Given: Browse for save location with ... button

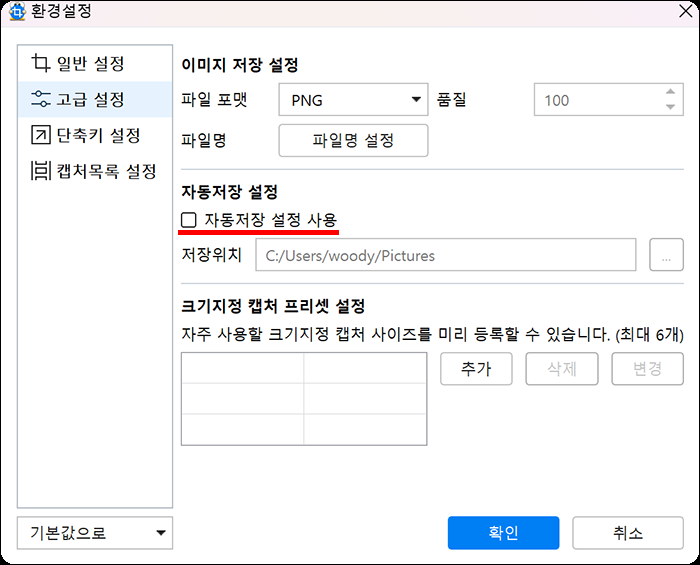Looking at the screenshot, I should point(666,255).
